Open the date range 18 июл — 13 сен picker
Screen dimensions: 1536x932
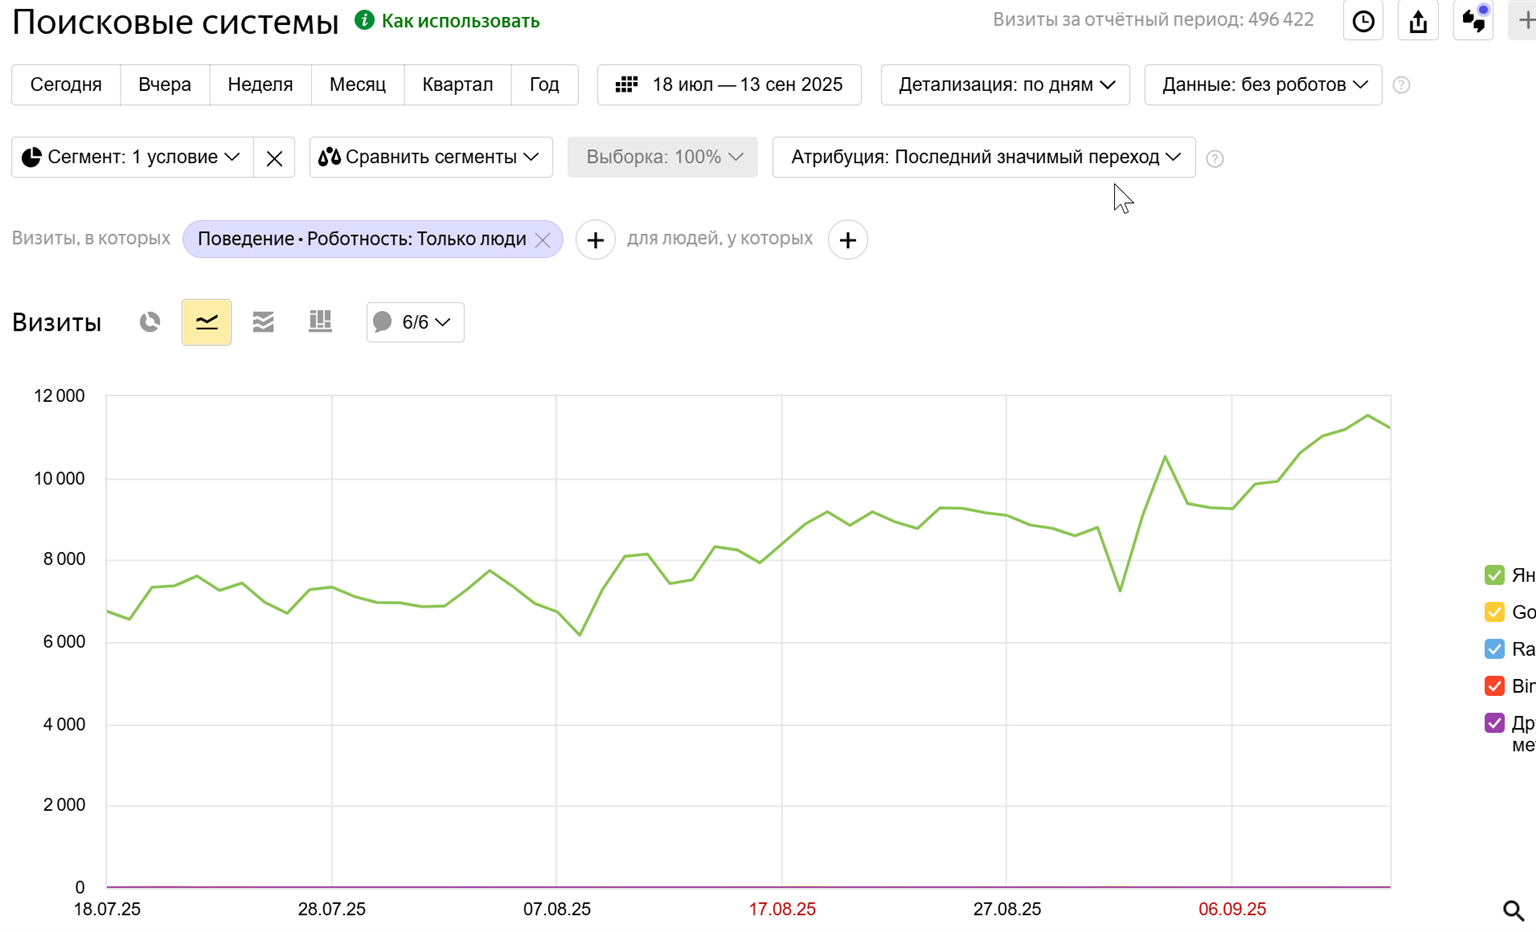(729, 85)
